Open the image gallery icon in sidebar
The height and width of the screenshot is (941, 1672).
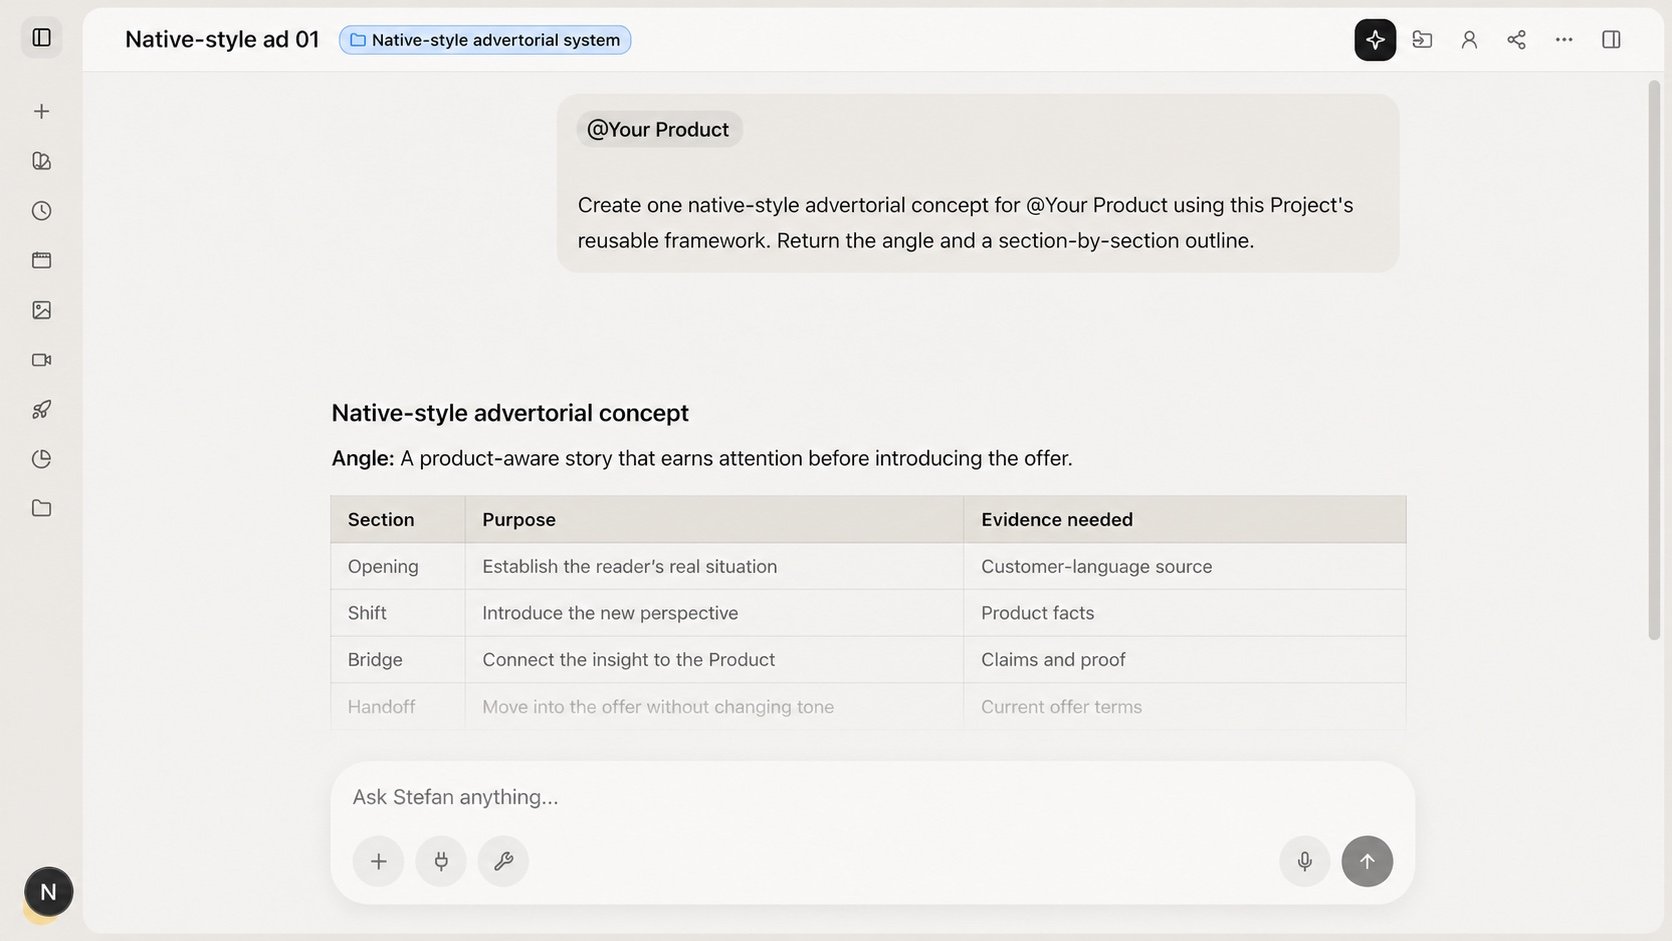pyautogui.click(x=41, y=310)
